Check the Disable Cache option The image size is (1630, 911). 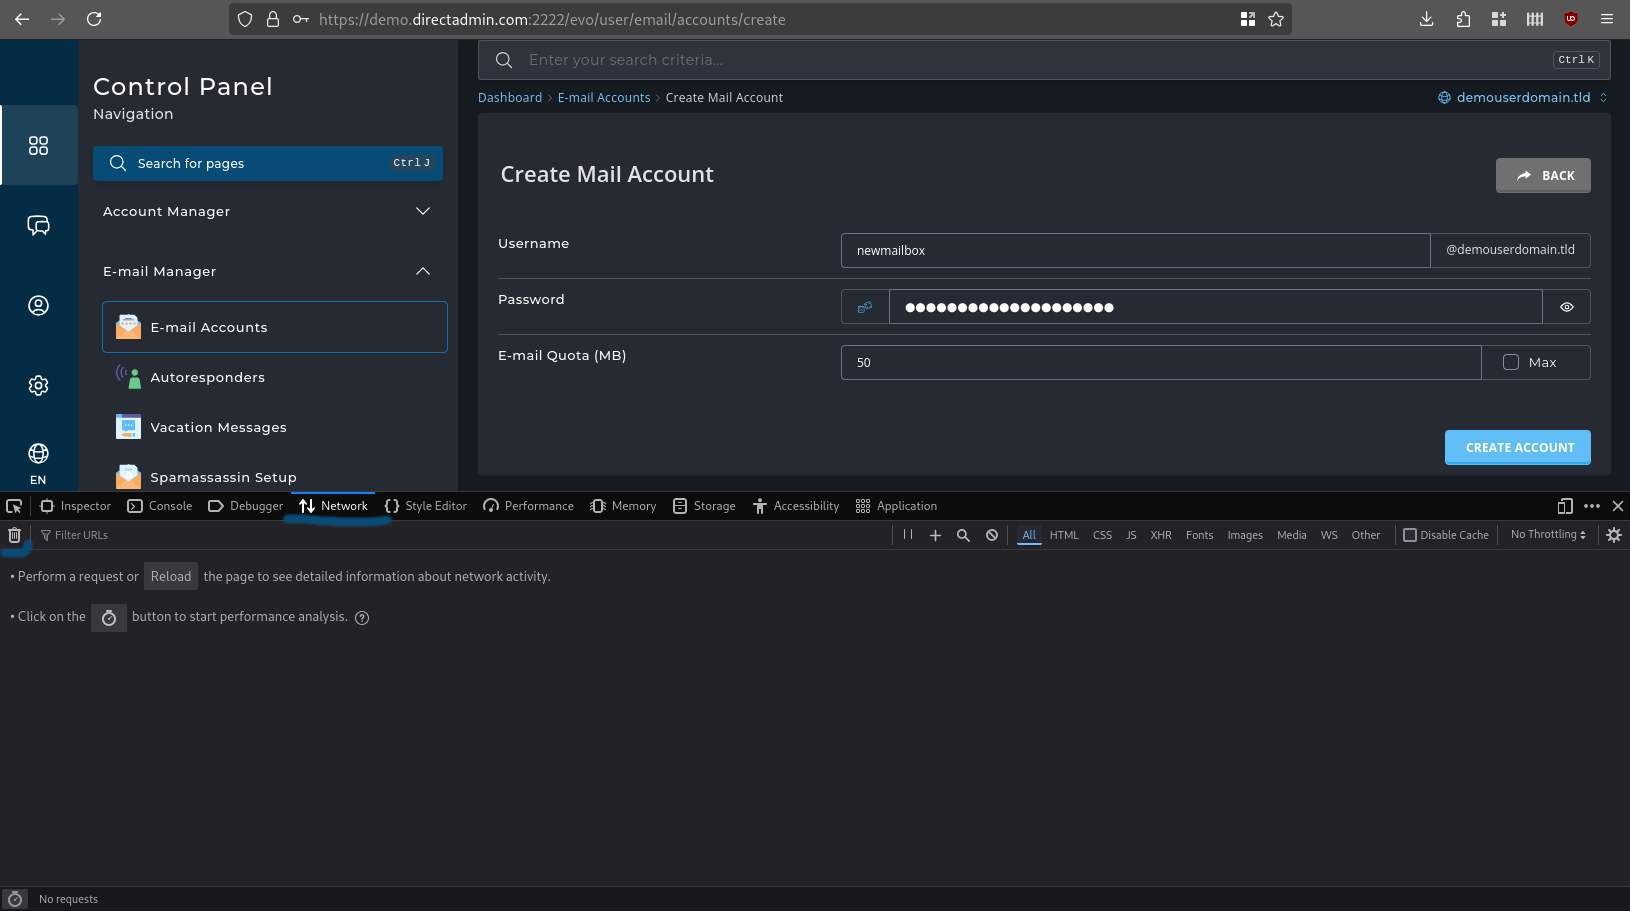pos(1410,535)
